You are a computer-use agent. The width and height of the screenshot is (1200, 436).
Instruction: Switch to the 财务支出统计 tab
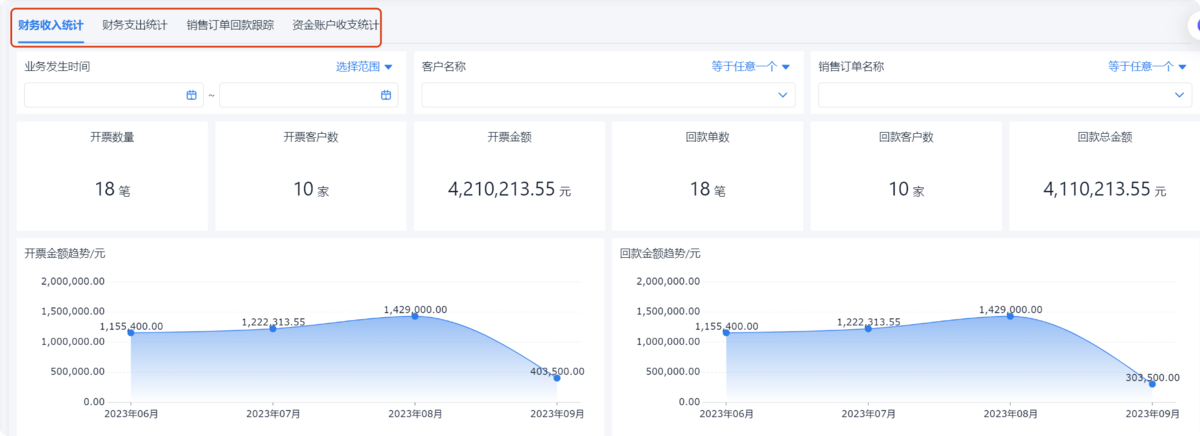pos(135,24)
